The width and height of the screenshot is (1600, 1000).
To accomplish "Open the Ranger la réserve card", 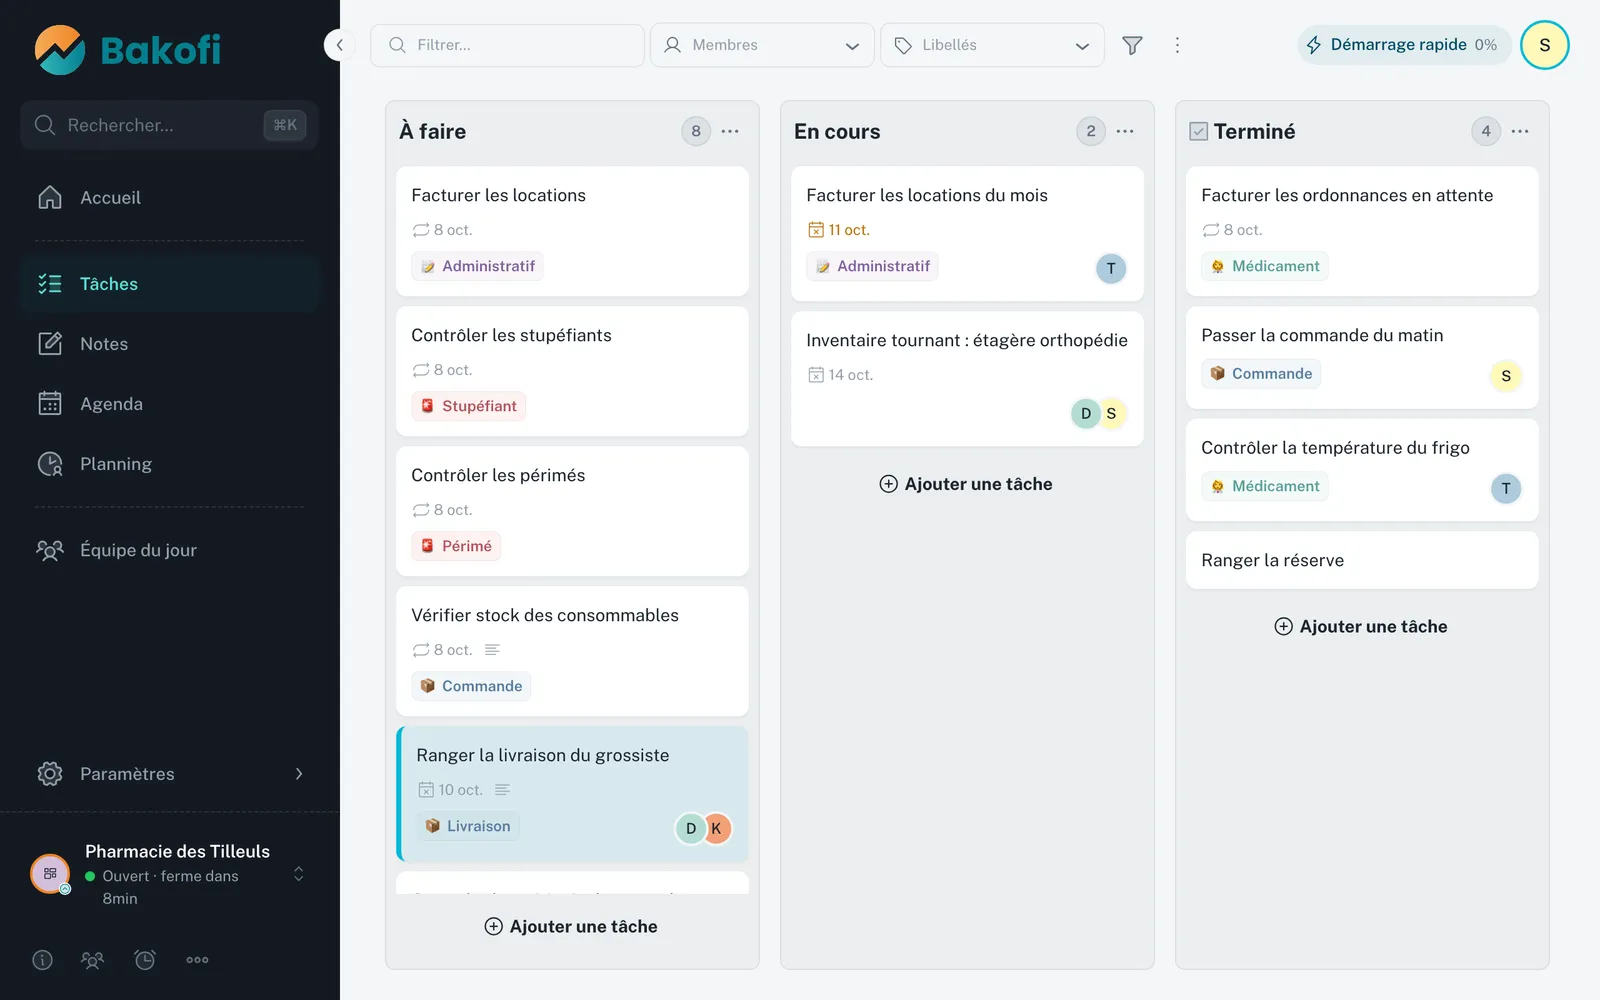I will tap(1362, 560).
